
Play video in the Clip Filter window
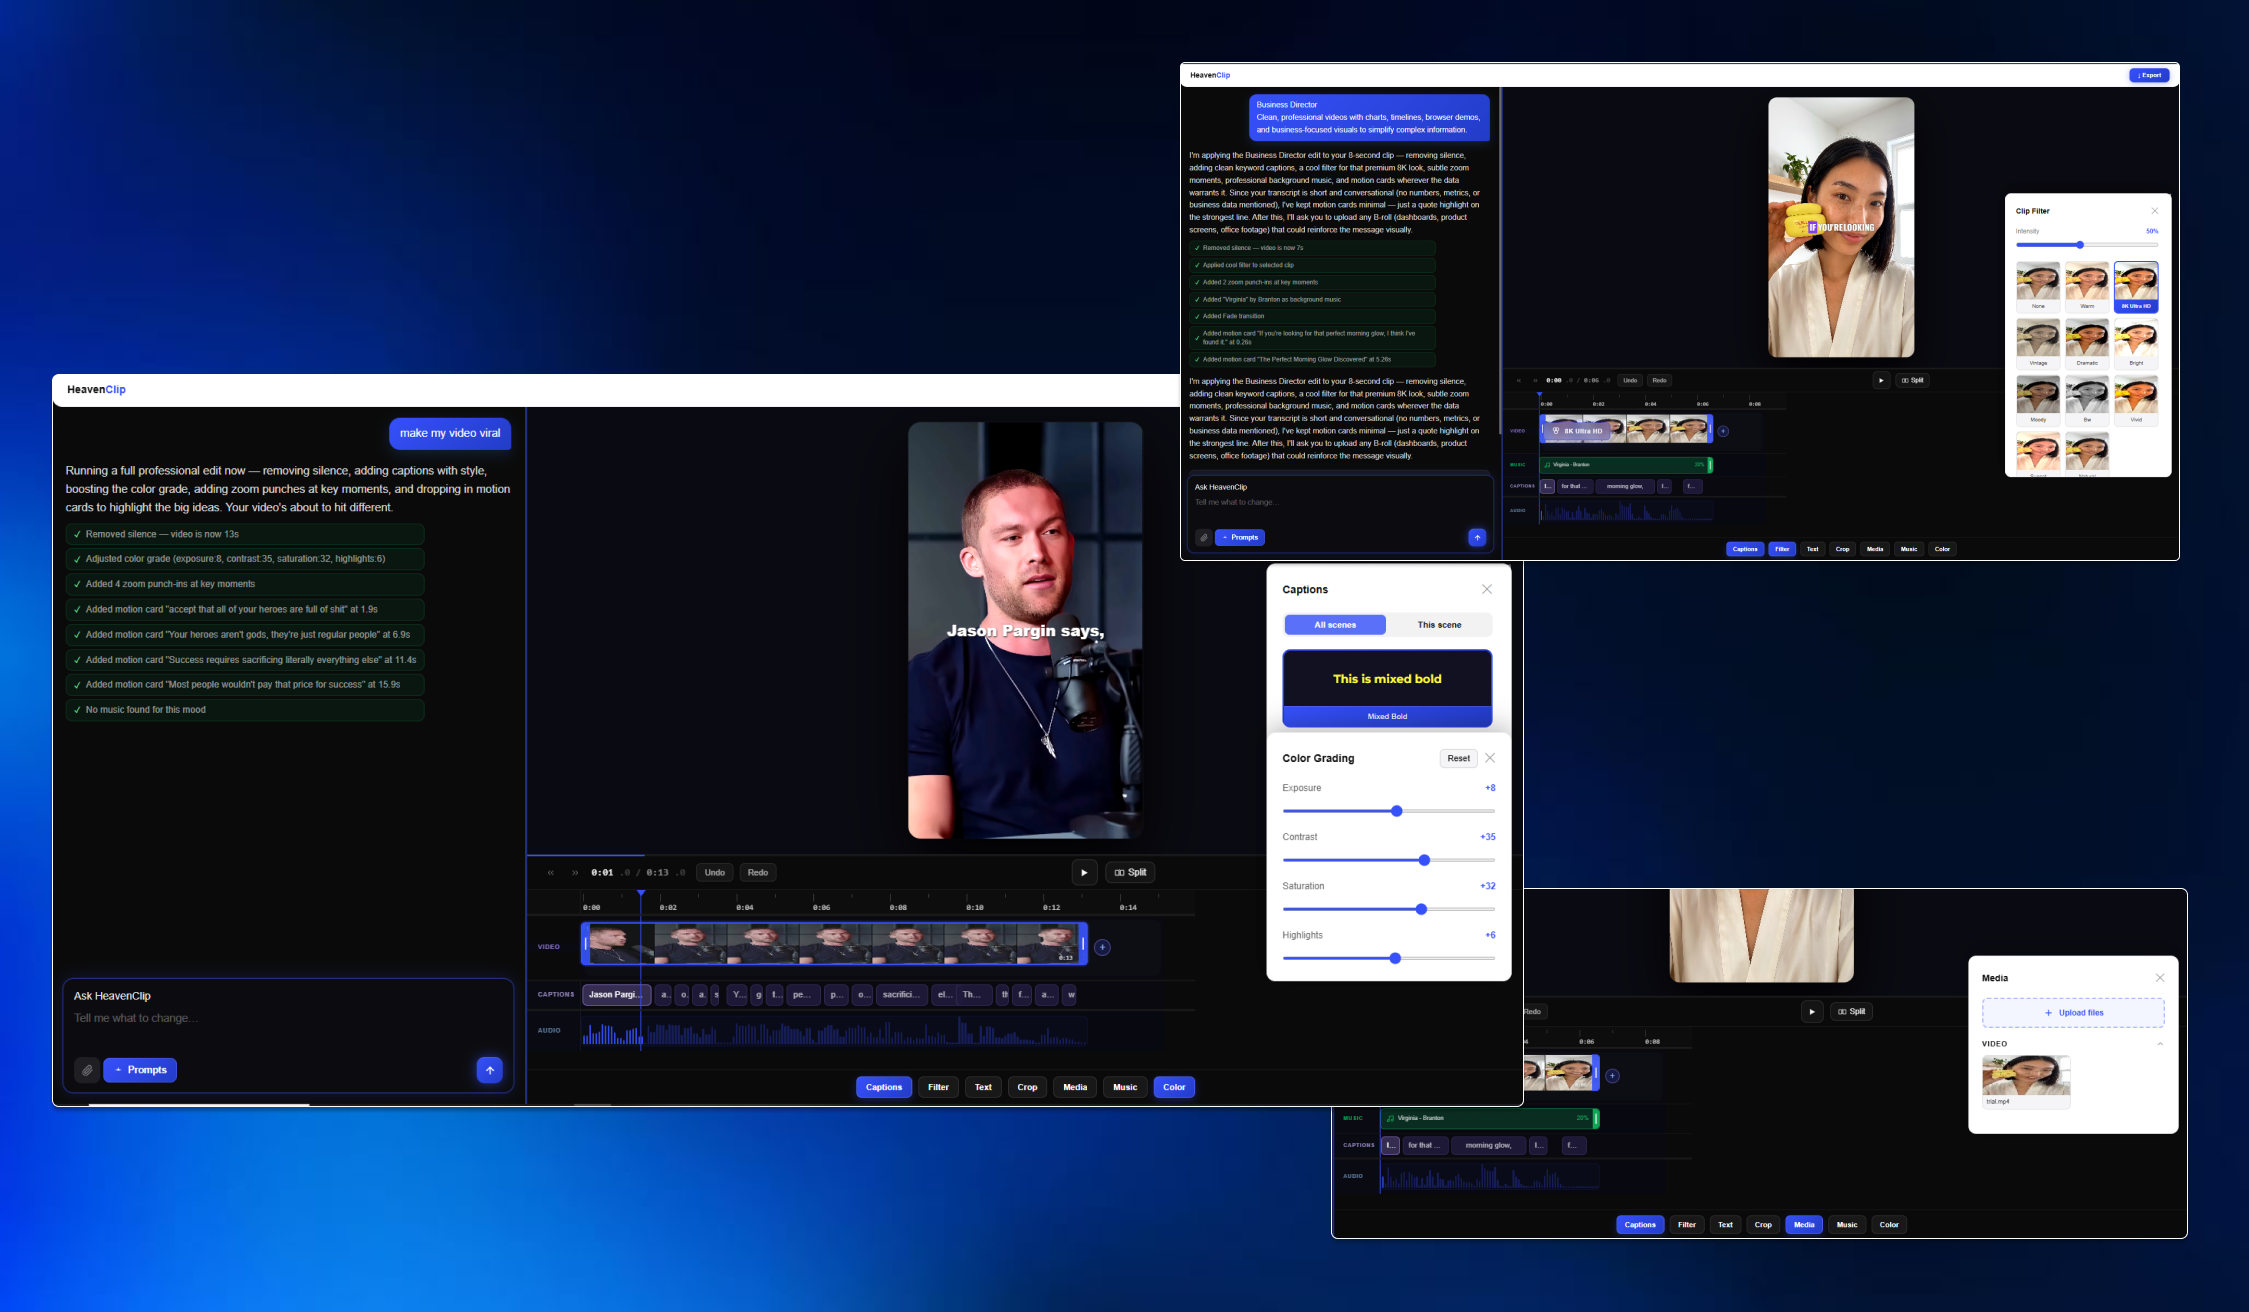(x=1881, y=380)
